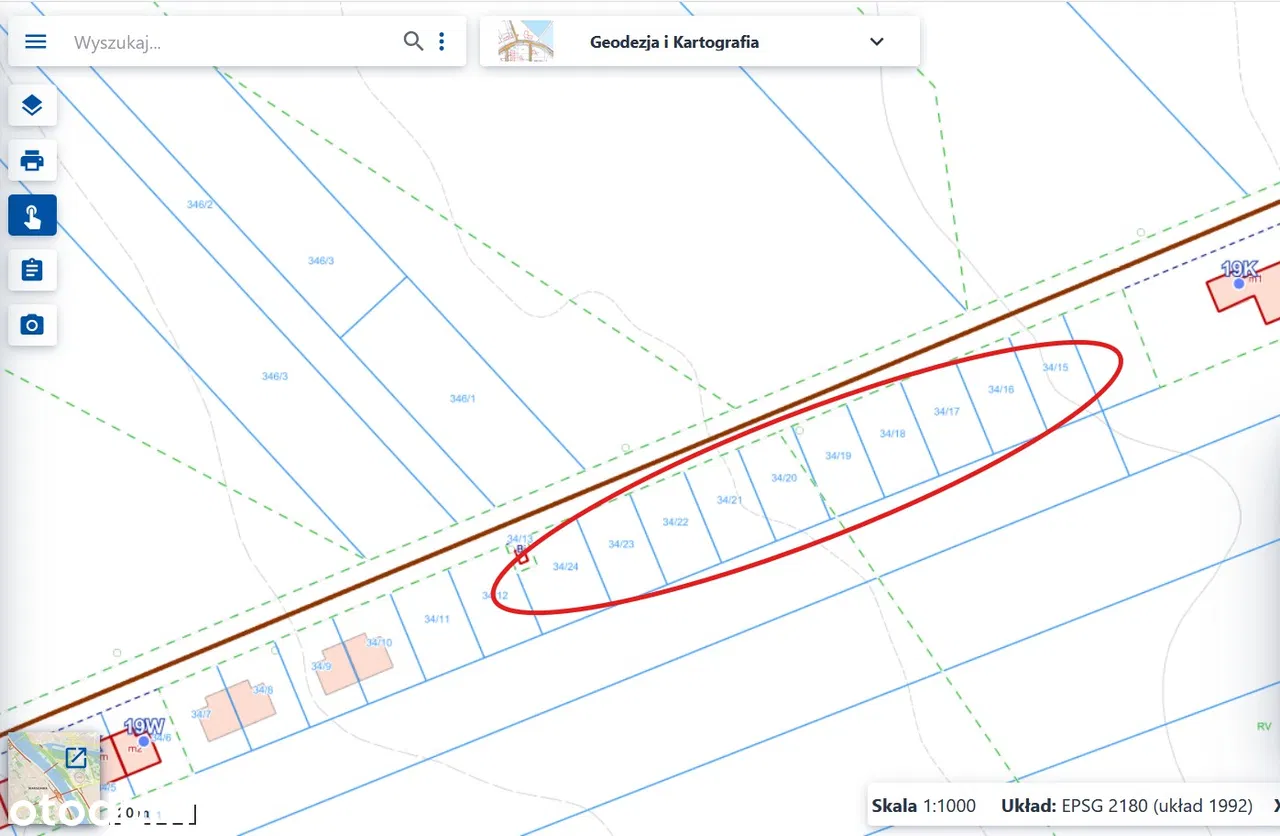Open the three-dot search options menu
The width and height of the screenshot is (1280, 836).
click(442, 41)
